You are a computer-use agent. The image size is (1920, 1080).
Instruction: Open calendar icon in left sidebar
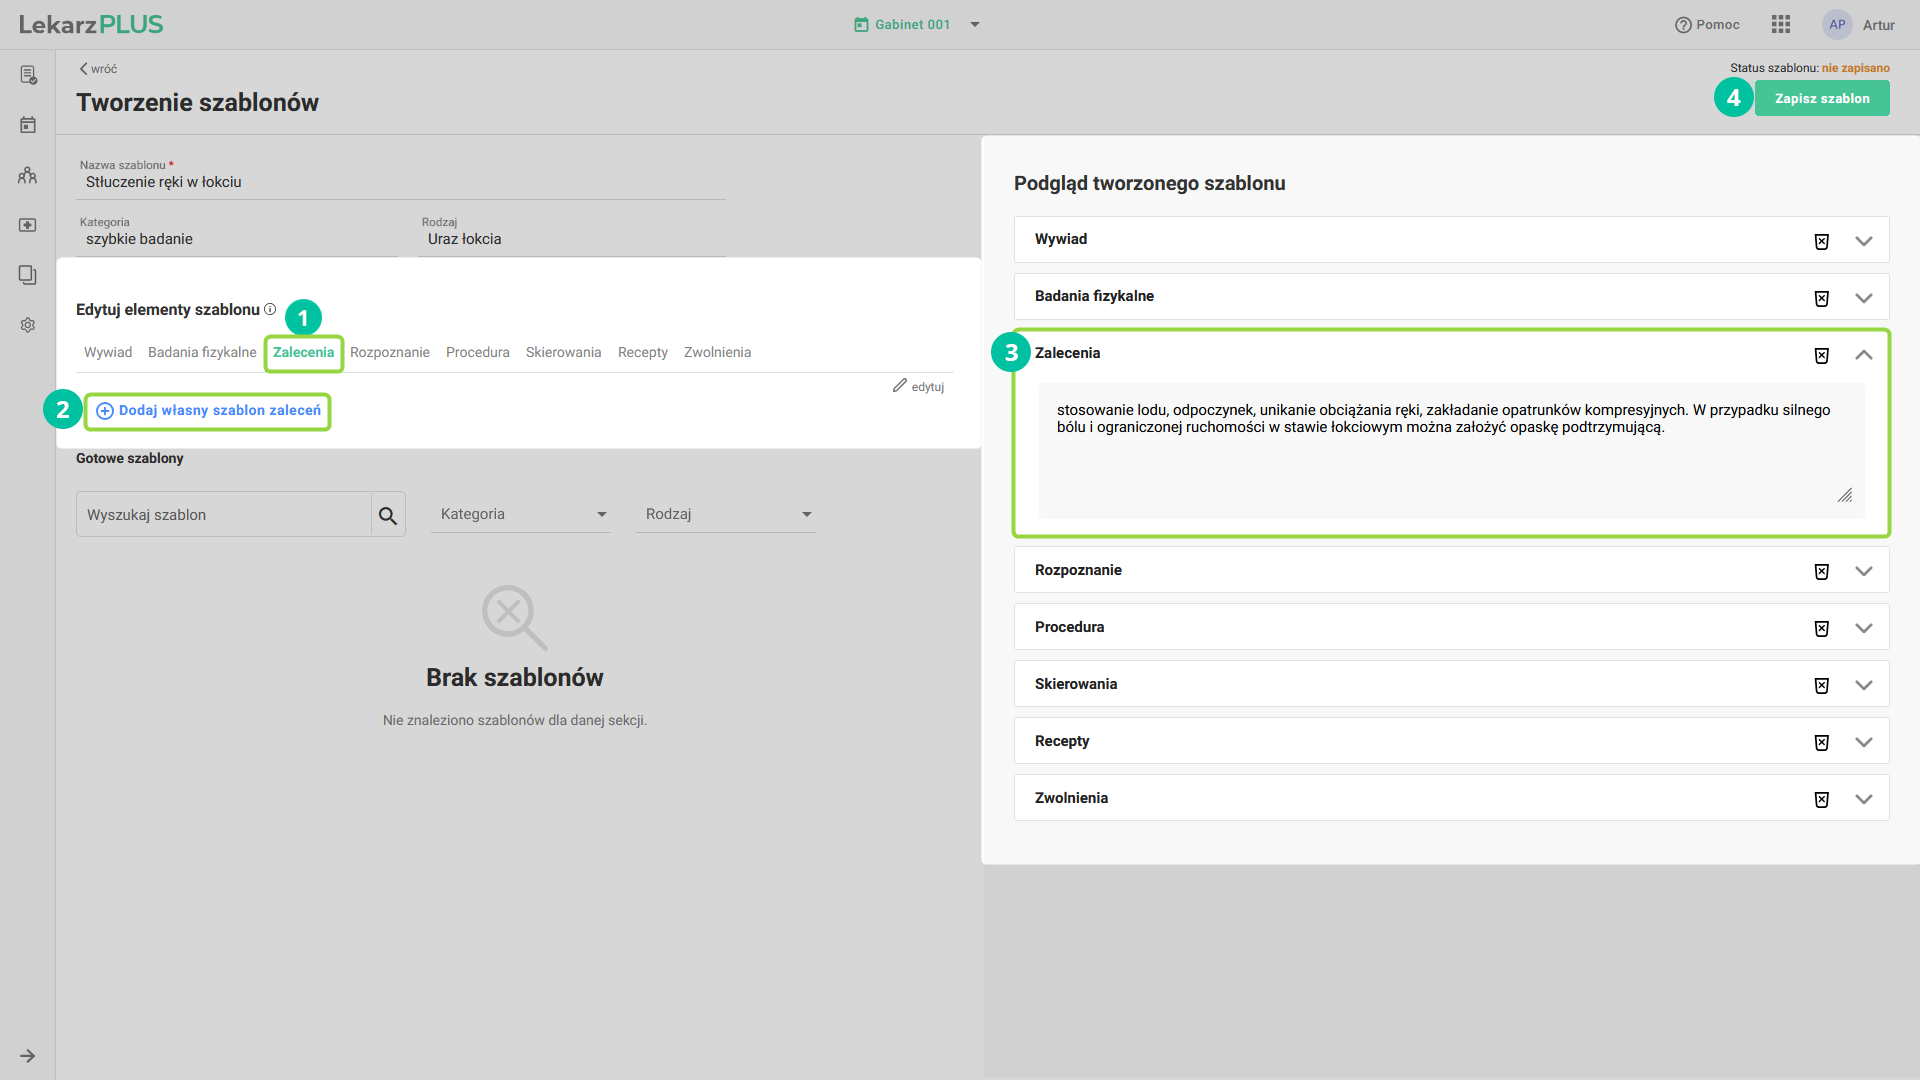click(x=28, y=125)
